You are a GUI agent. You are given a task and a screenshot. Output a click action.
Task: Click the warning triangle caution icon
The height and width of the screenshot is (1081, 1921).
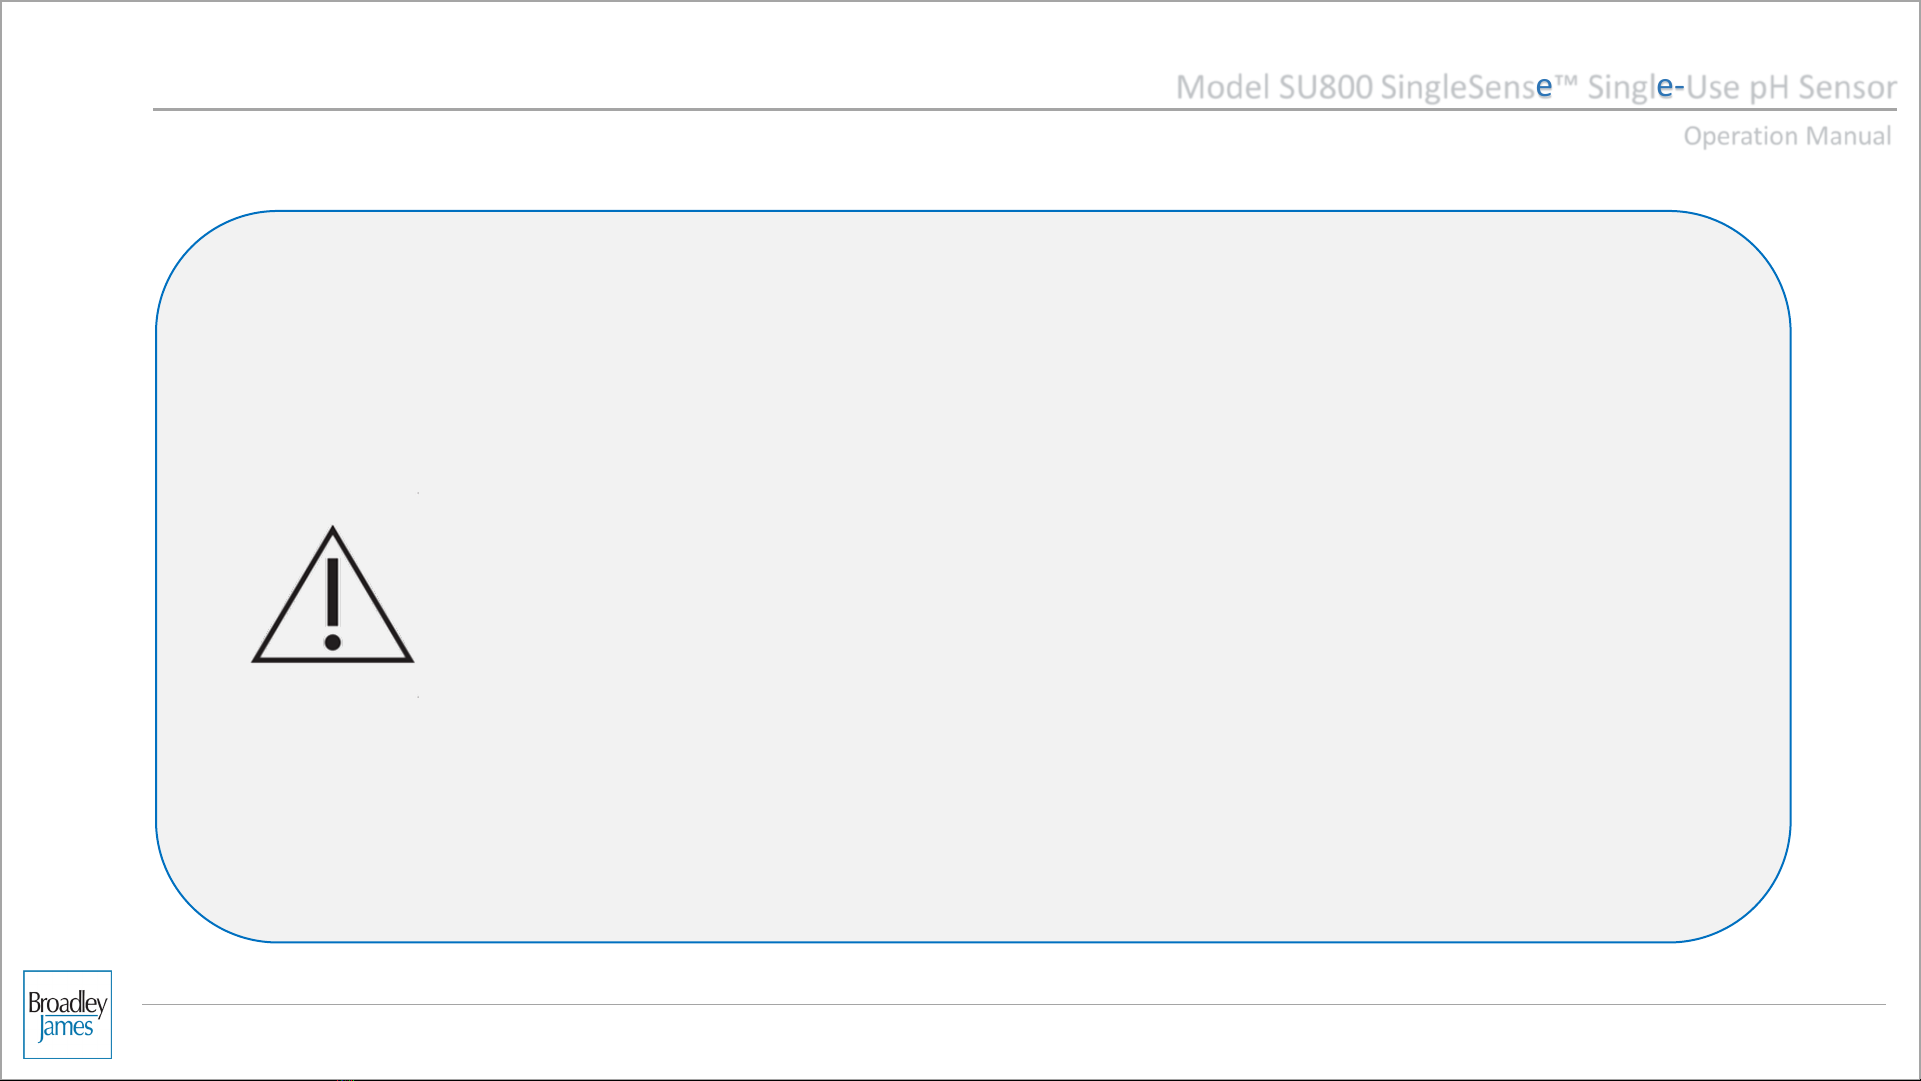(x=332, y=595)
